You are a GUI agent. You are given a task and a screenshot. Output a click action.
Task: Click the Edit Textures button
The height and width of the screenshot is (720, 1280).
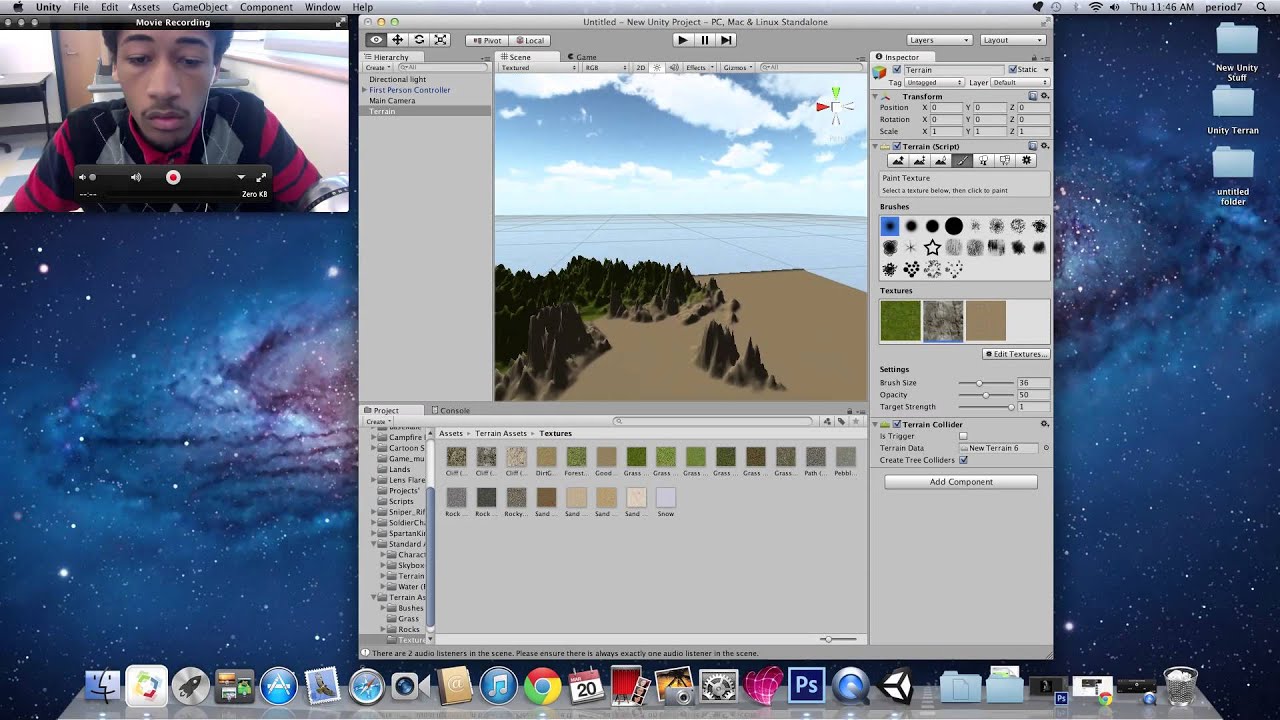click(1016, 354)
